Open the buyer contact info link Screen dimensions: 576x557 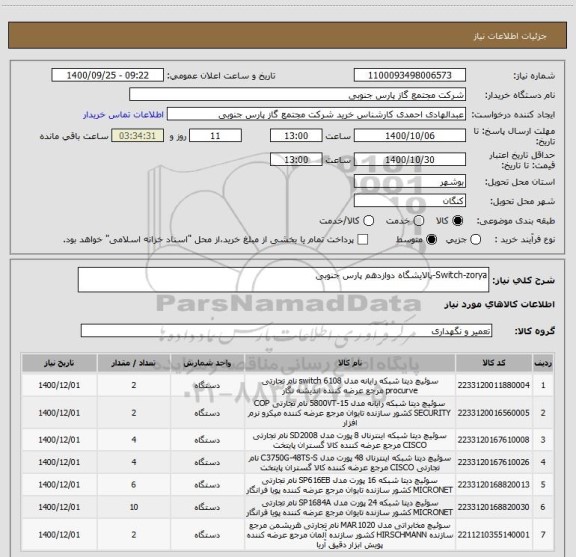(123, 115)
